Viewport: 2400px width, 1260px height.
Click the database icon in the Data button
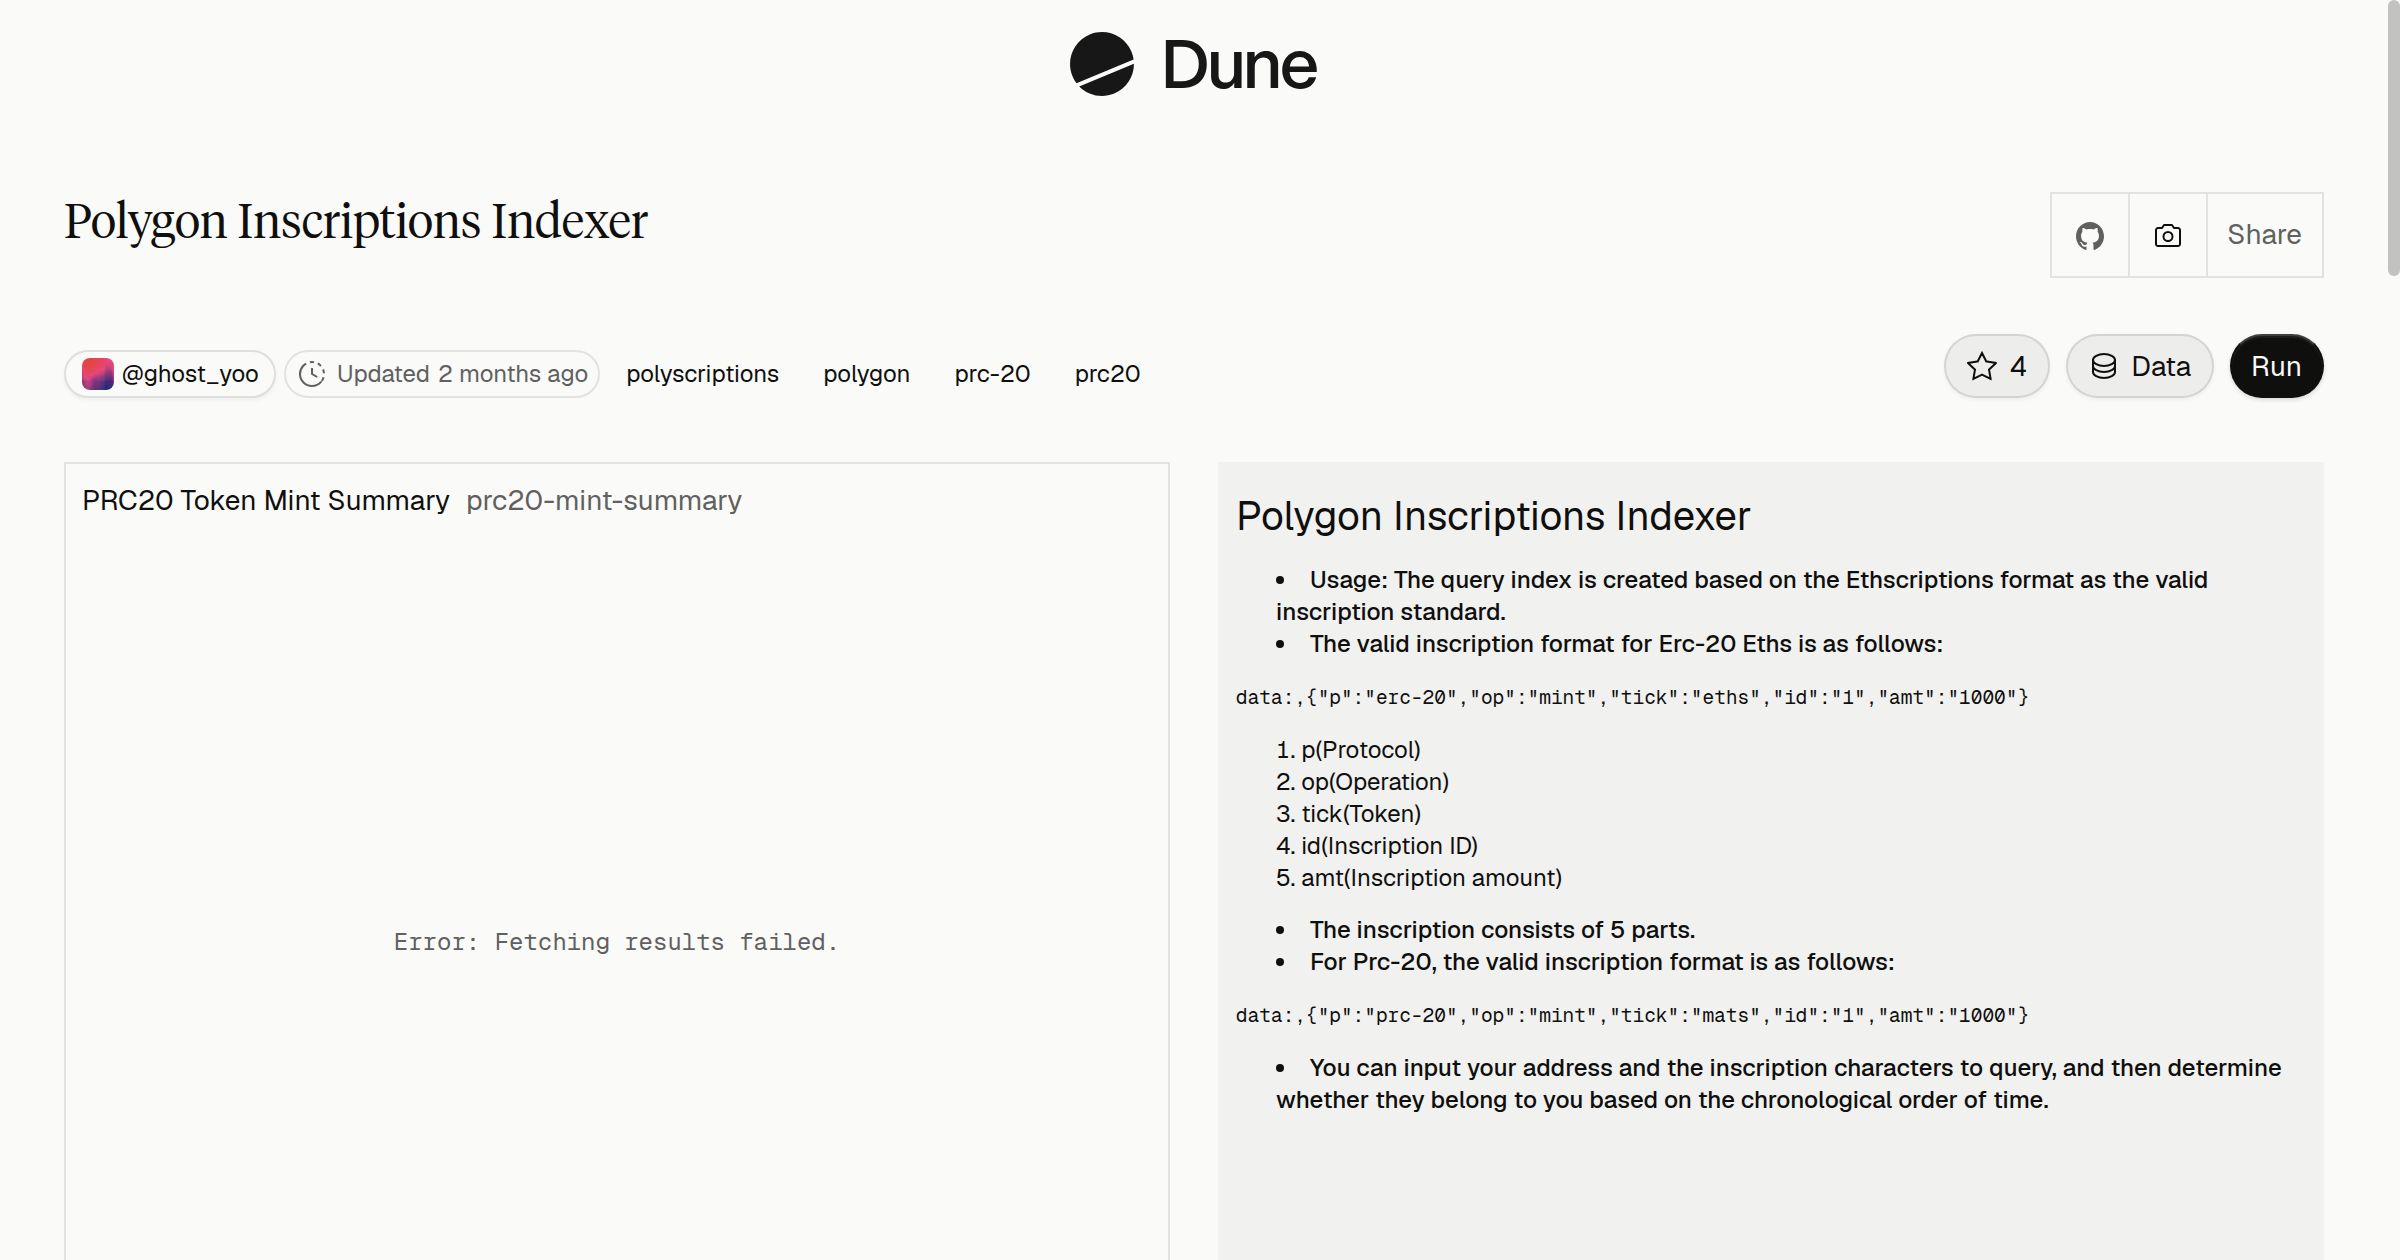(2104, 366)
